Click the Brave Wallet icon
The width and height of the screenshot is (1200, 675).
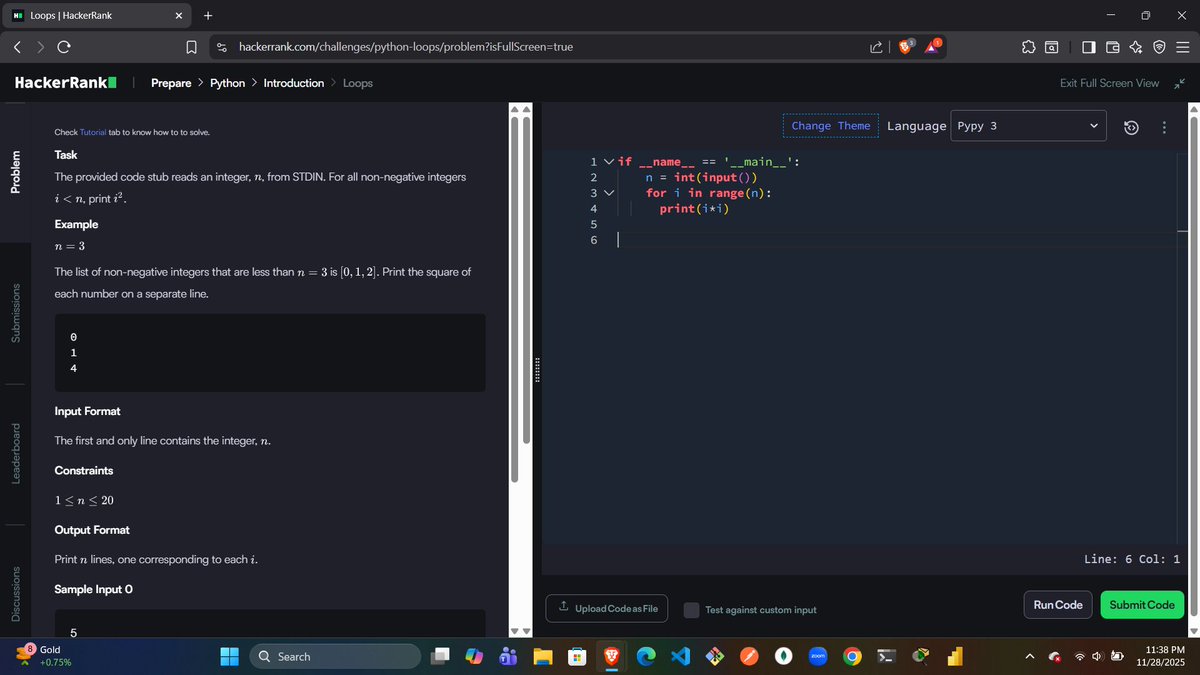[x=1113, y=46]
